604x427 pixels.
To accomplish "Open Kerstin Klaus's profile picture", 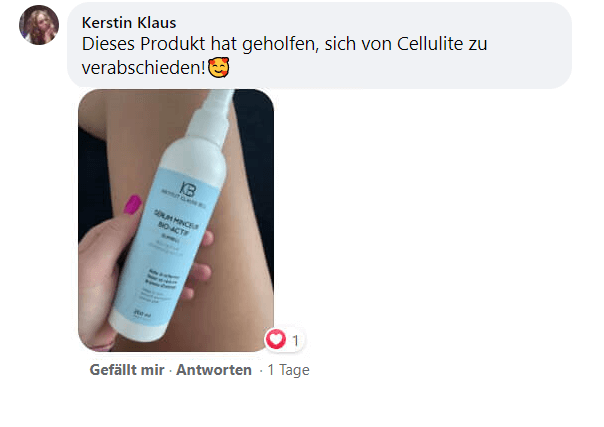I will click(x=39, y=25).
